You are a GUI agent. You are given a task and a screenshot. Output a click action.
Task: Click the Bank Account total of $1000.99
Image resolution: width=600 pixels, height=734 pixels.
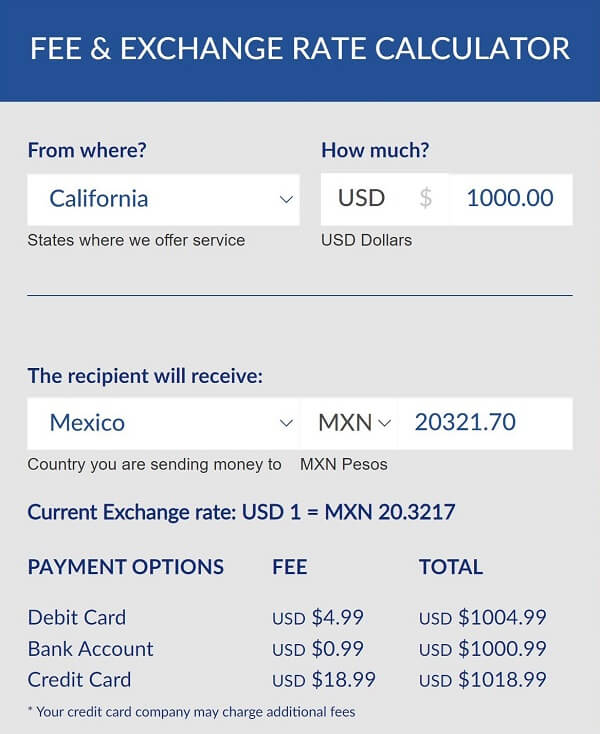tap(482, 649)
